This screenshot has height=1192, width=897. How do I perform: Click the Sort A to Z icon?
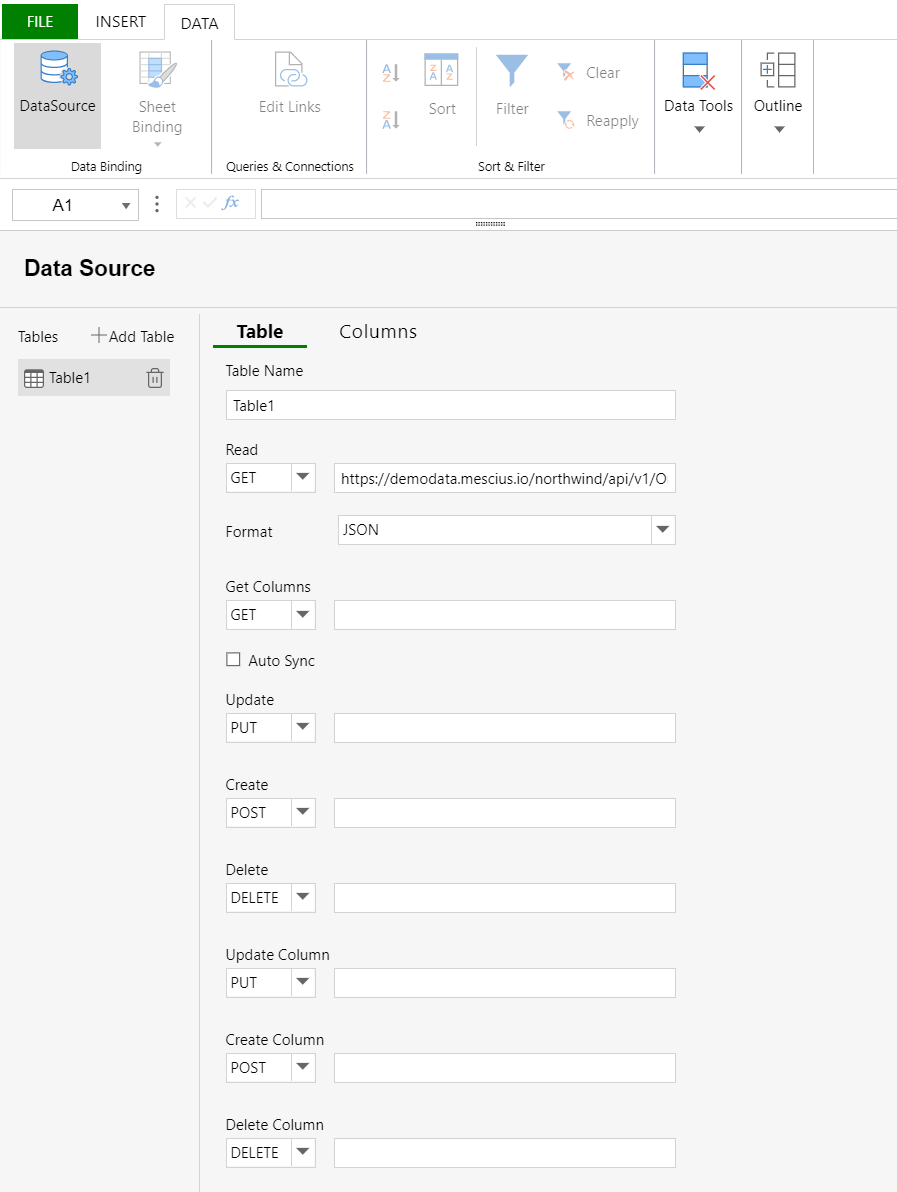pyautogui.click(x=391, y=73)
